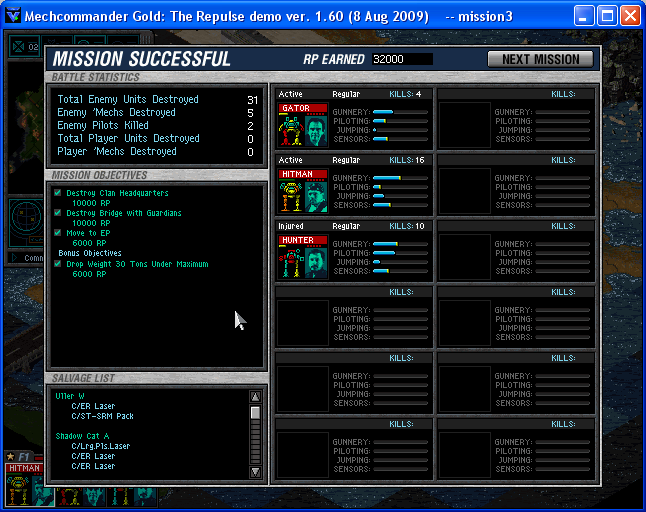646x512 pixels.
Task: Click the SALVAGE LIST section header
Action: [83, 378]
